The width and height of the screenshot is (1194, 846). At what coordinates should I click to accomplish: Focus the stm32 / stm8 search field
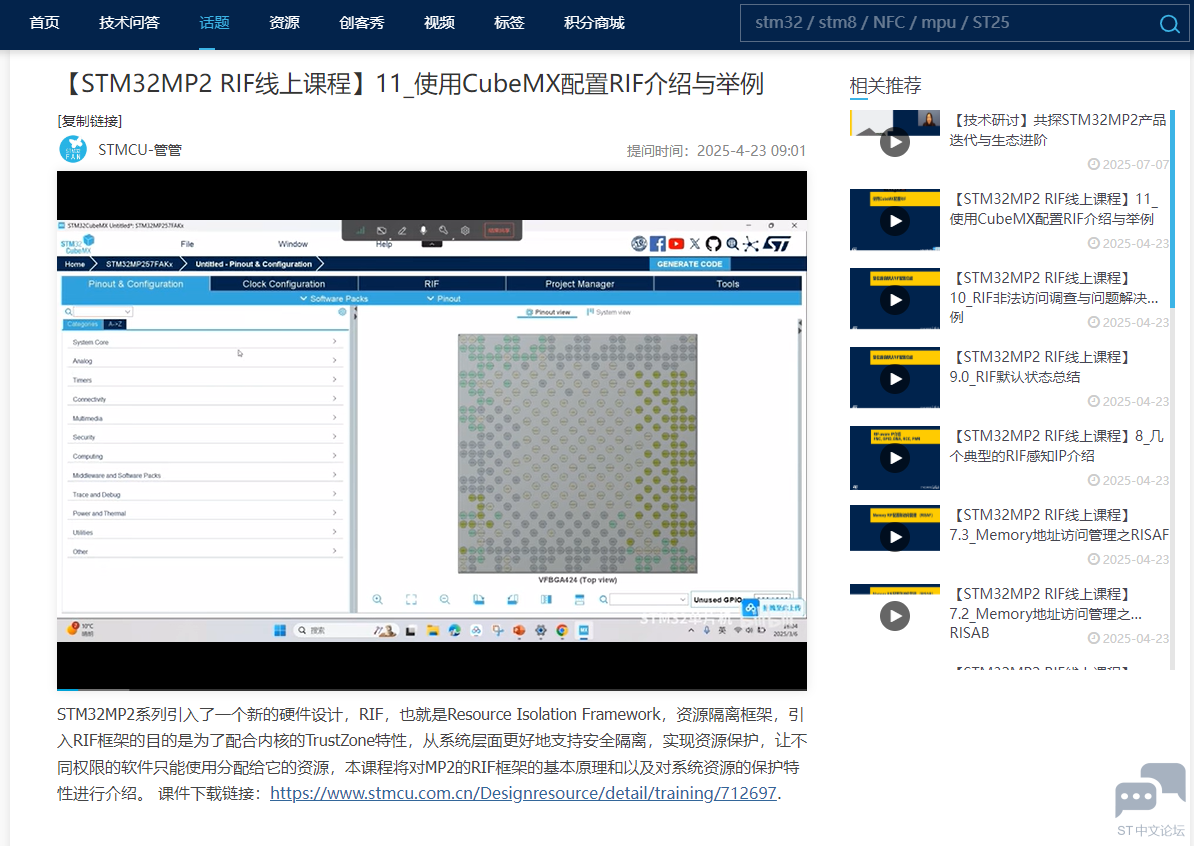tap(948, 23)
